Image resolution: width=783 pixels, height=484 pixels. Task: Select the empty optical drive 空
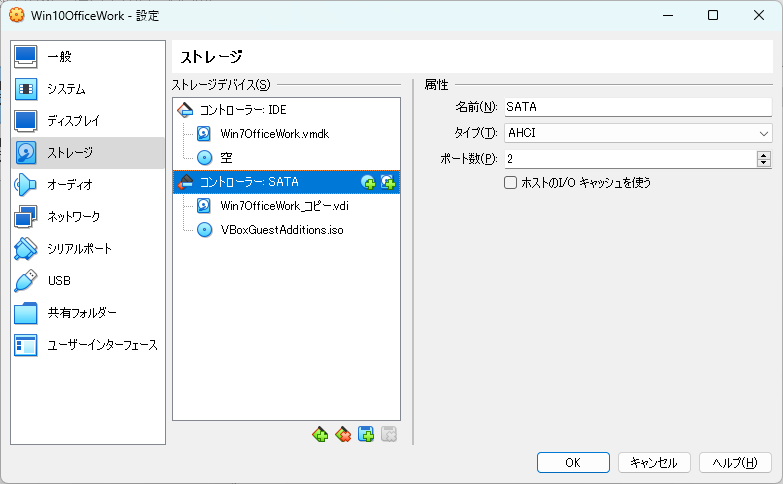(286, 158)
